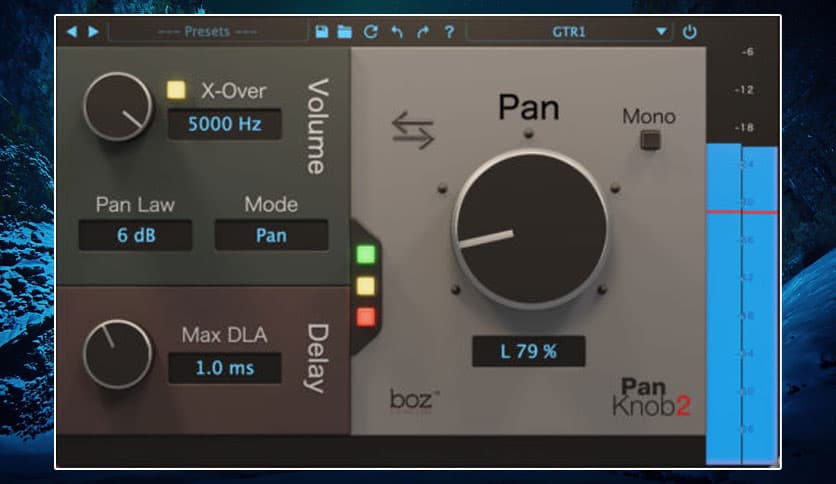Image resolution: width=836 pixels, height=484 pixels.
Task: Click the -12 meter scale mark
Action: (x=744, y=90)
